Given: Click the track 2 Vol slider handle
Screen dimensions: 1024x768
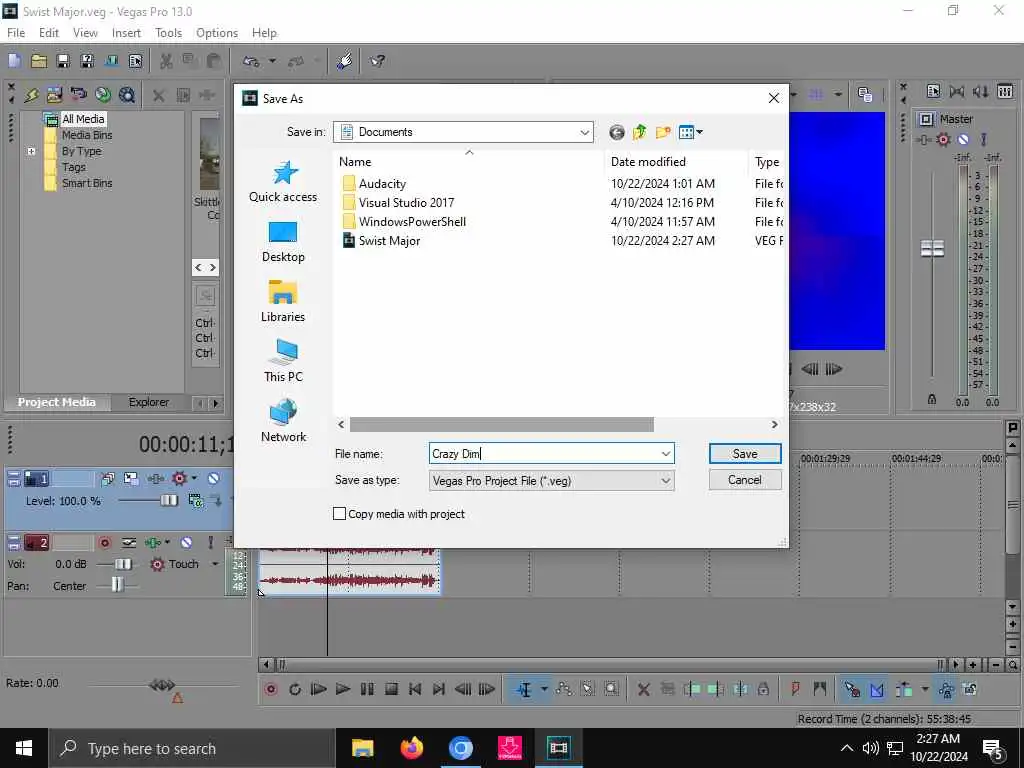Looking at the screenshot, I should pyautogui.click(x=123, y=564).
